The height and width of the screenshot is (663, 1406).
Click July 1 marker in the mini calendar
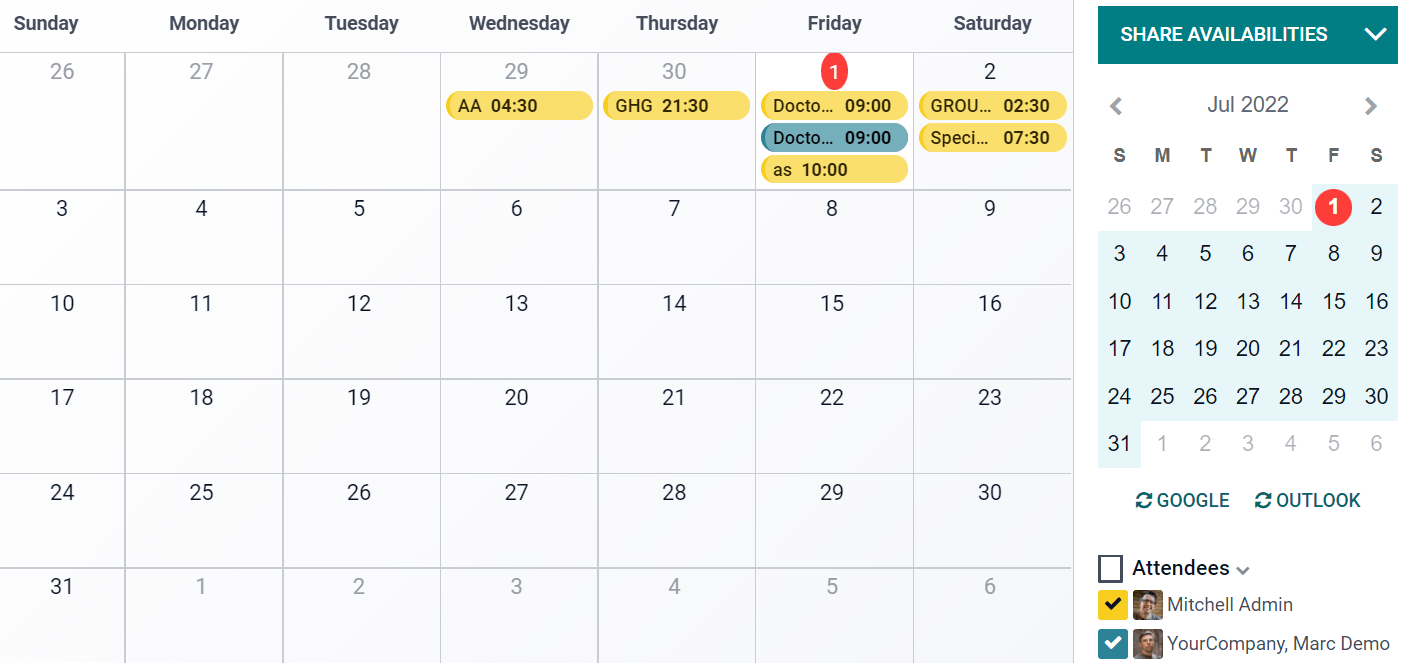pos(1333,206)
